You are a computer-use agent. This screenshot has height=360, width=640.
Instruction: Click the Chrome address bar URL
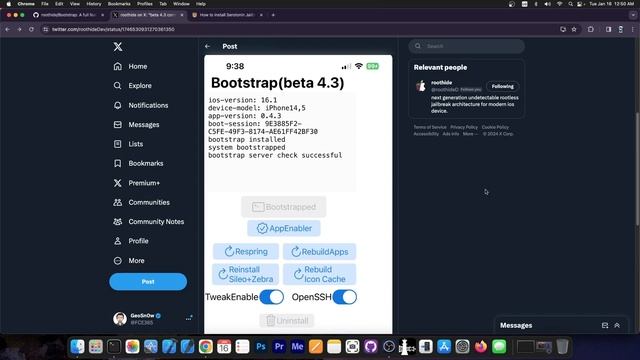[x=113, y=29]
